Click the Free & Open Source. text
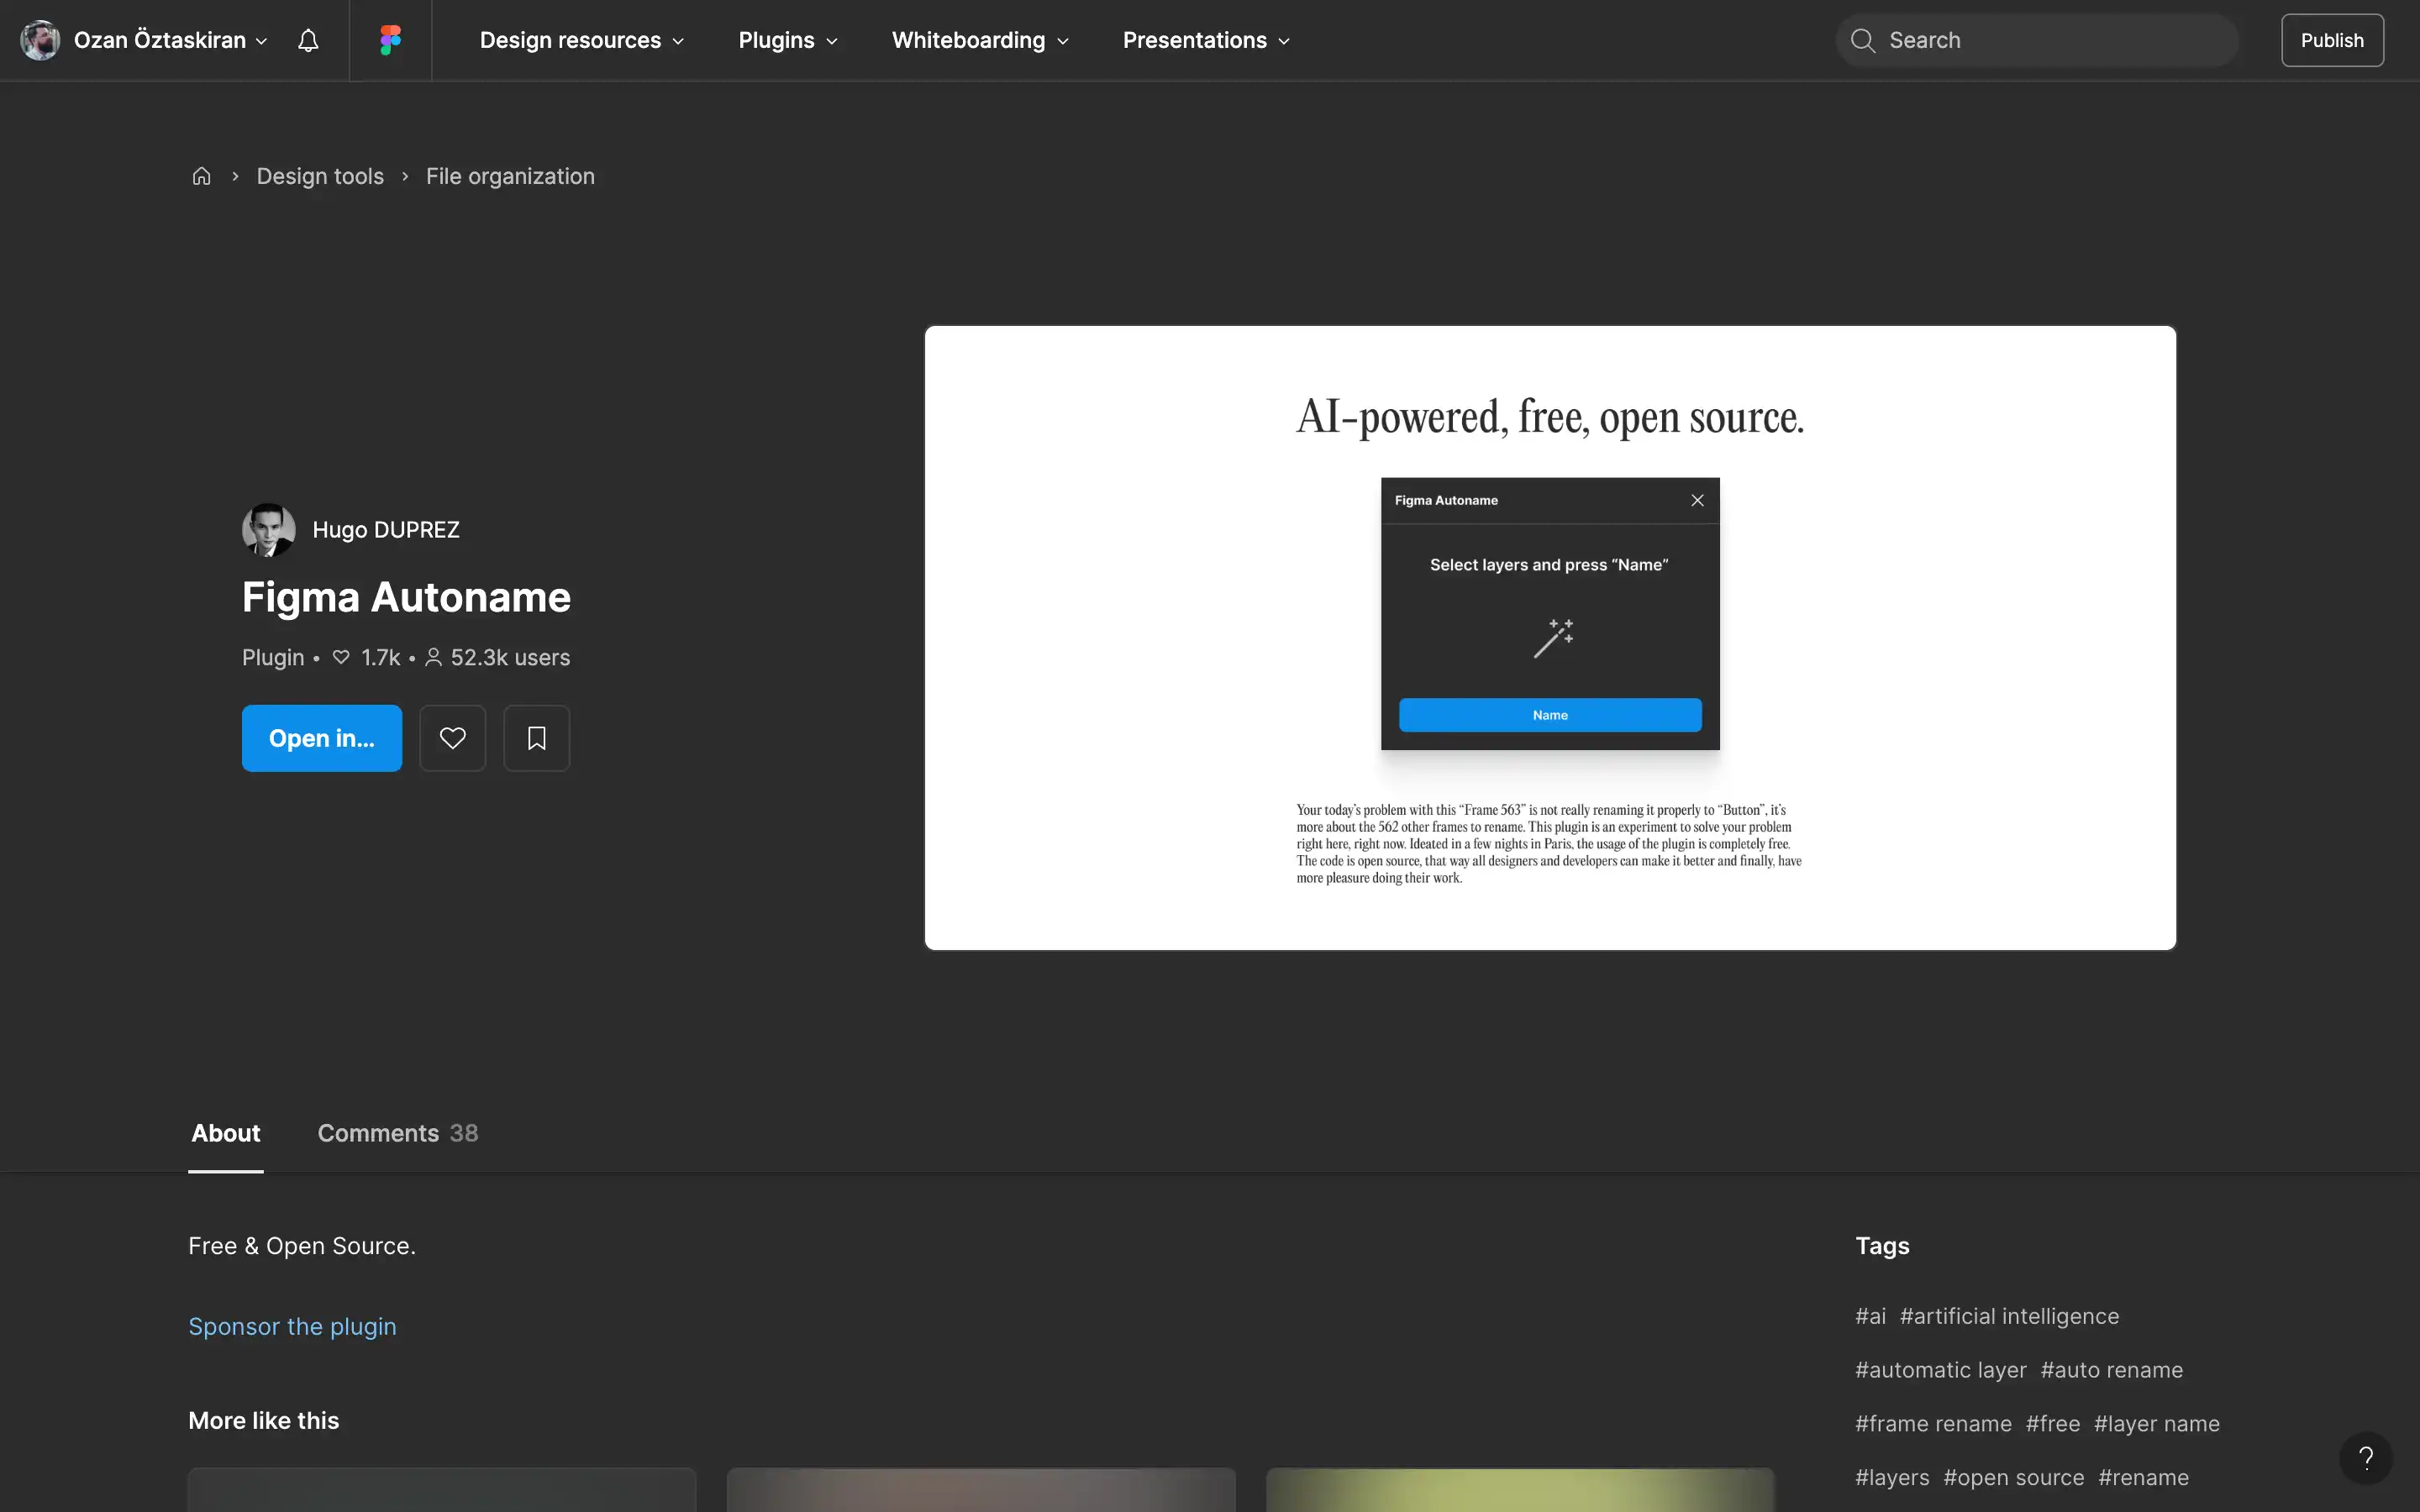 (x=302, y=1246)
